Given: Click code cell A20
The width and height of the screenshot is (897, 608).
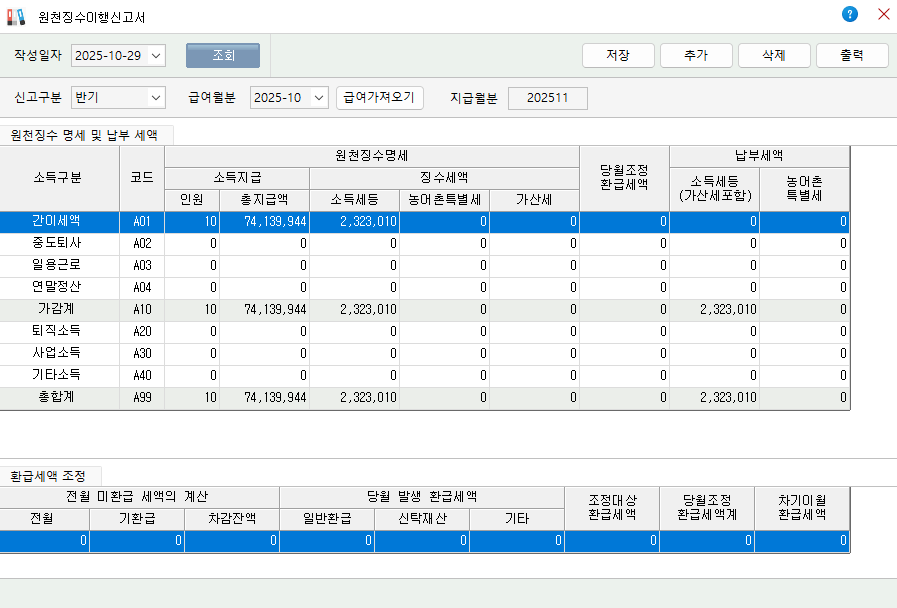Looking at the screenshot, I should tap(142, 331).
